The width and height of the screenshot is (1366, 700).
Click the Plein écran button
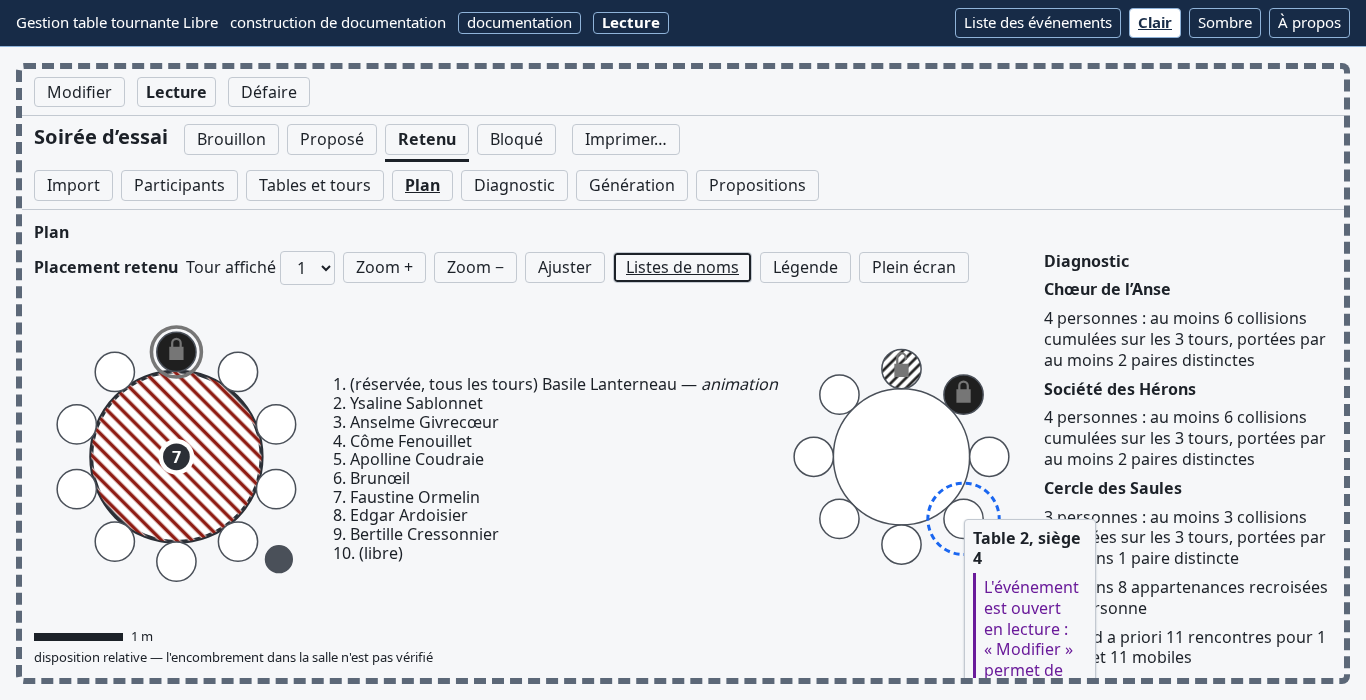pyautogui.click(x=914, y=267)
